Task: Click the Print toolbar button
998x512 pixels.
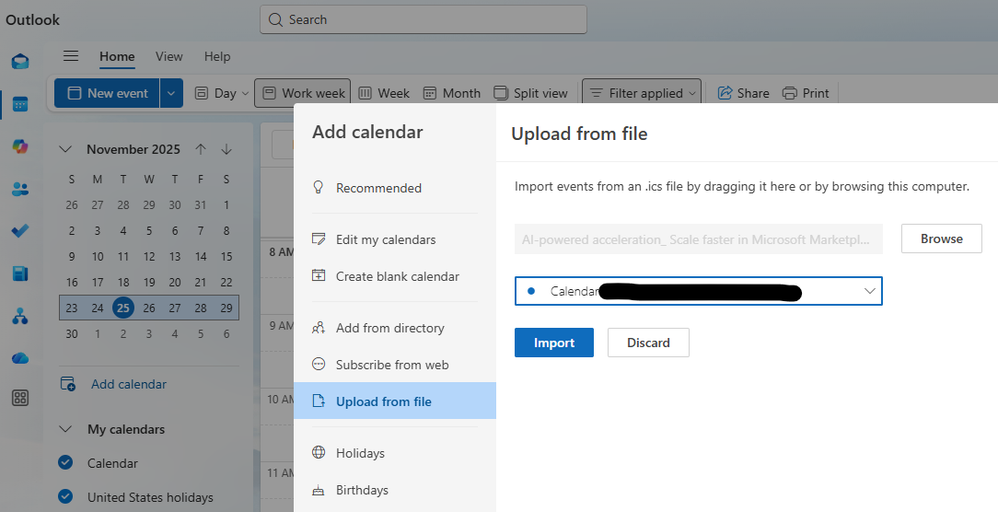Action: click(806, 93)
